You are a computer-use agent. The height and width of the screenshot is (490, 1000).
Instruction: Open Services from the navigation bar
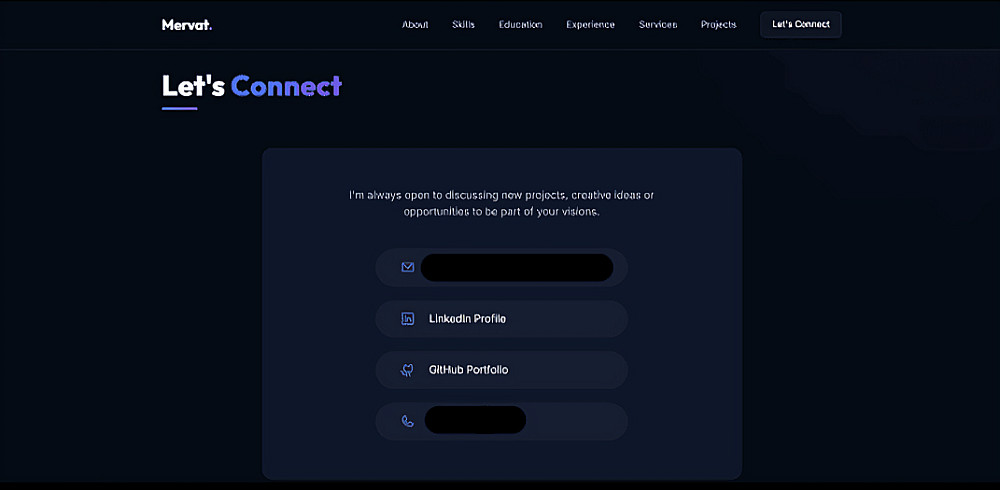(x=658, y=25)
